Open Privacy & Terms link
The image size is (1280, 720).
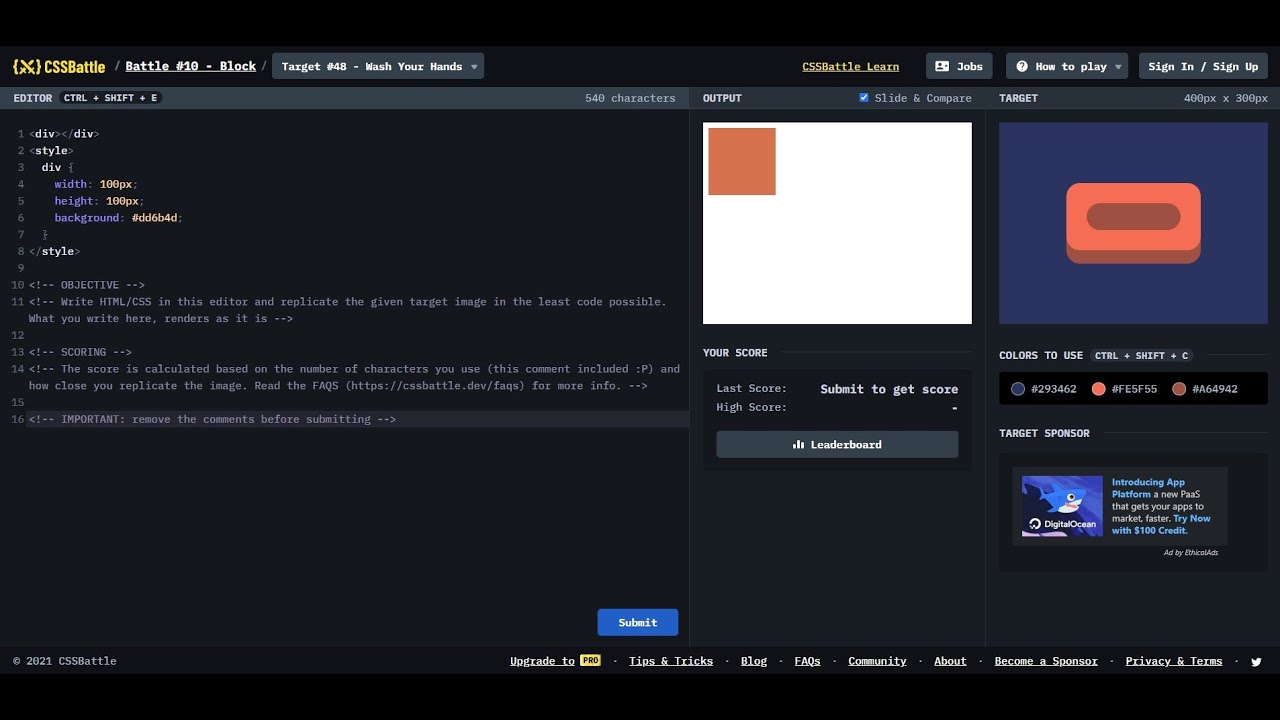coord(1174,661)
